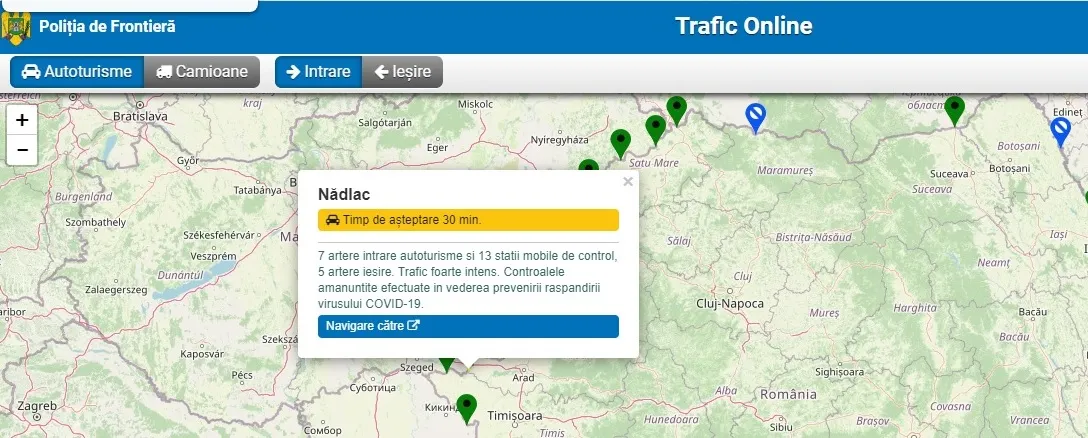Click the Pécs city label
The image size is (1088, 438).
coord(242,375)
